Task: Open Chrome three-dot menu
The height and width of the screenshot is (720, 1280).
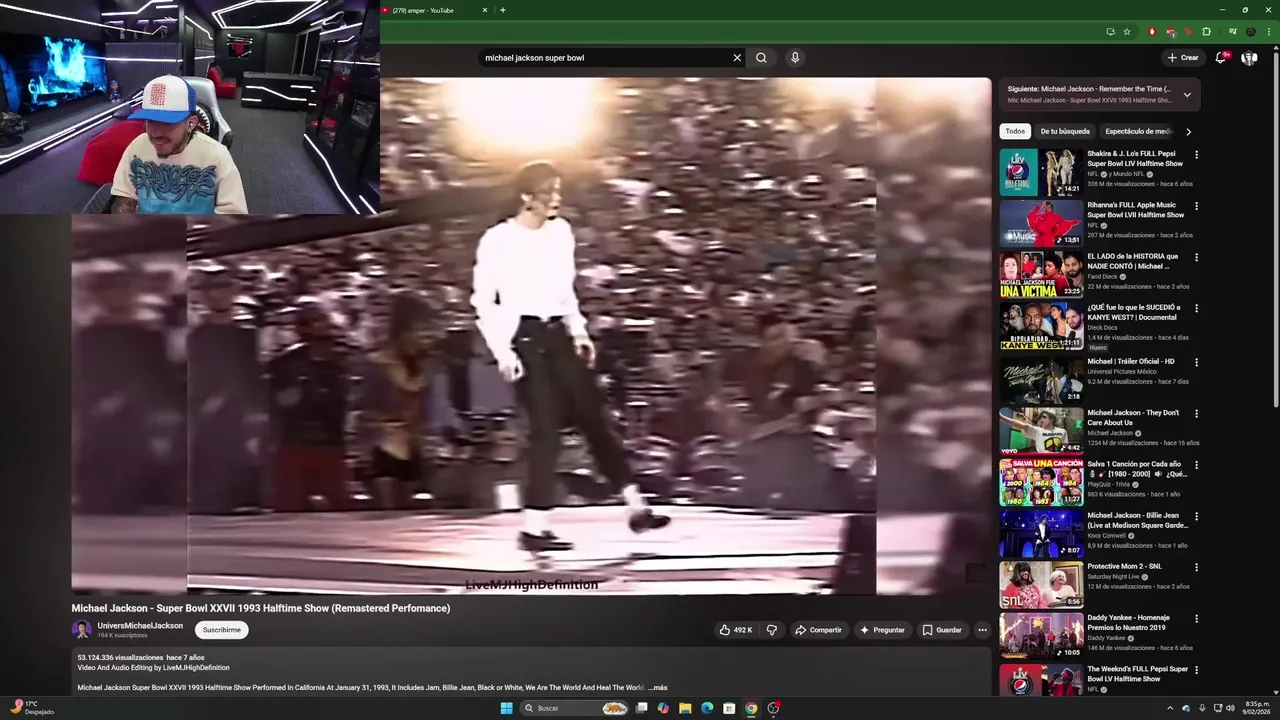Action: click(x=1268, y=32)
